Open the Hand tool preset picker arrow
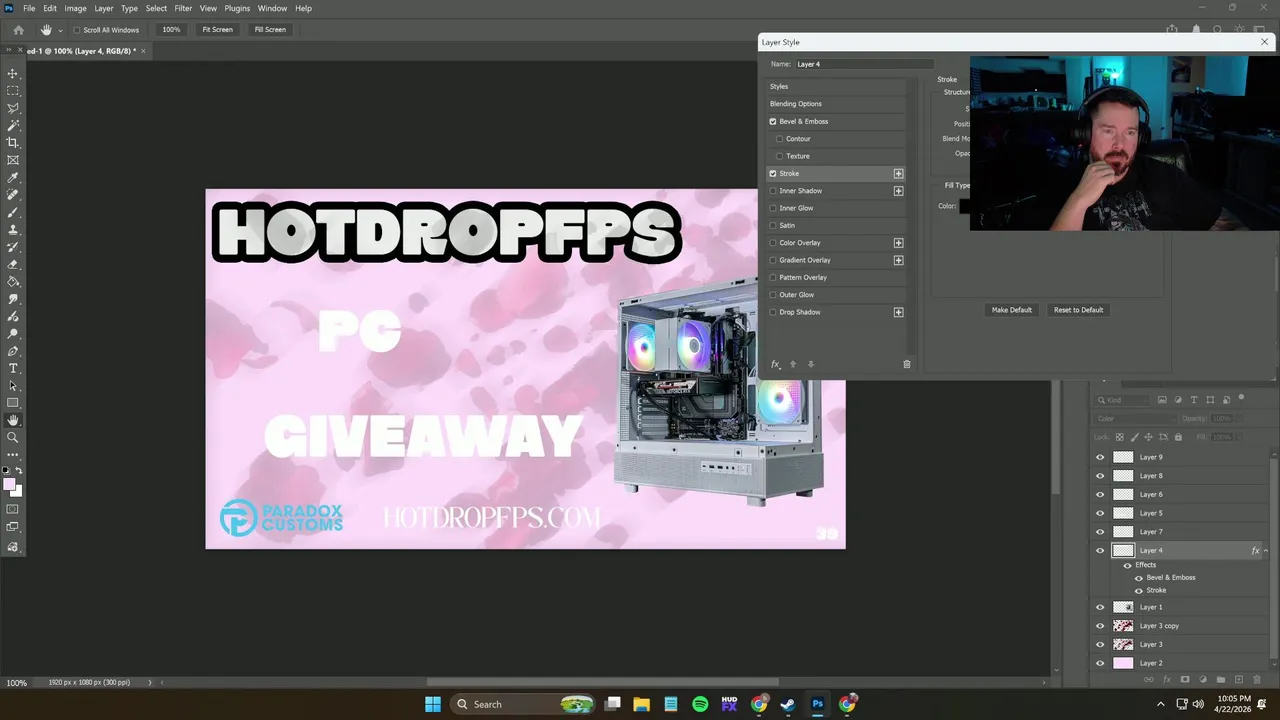Screen dimensions: 1280x720 [x=60, y=31]
